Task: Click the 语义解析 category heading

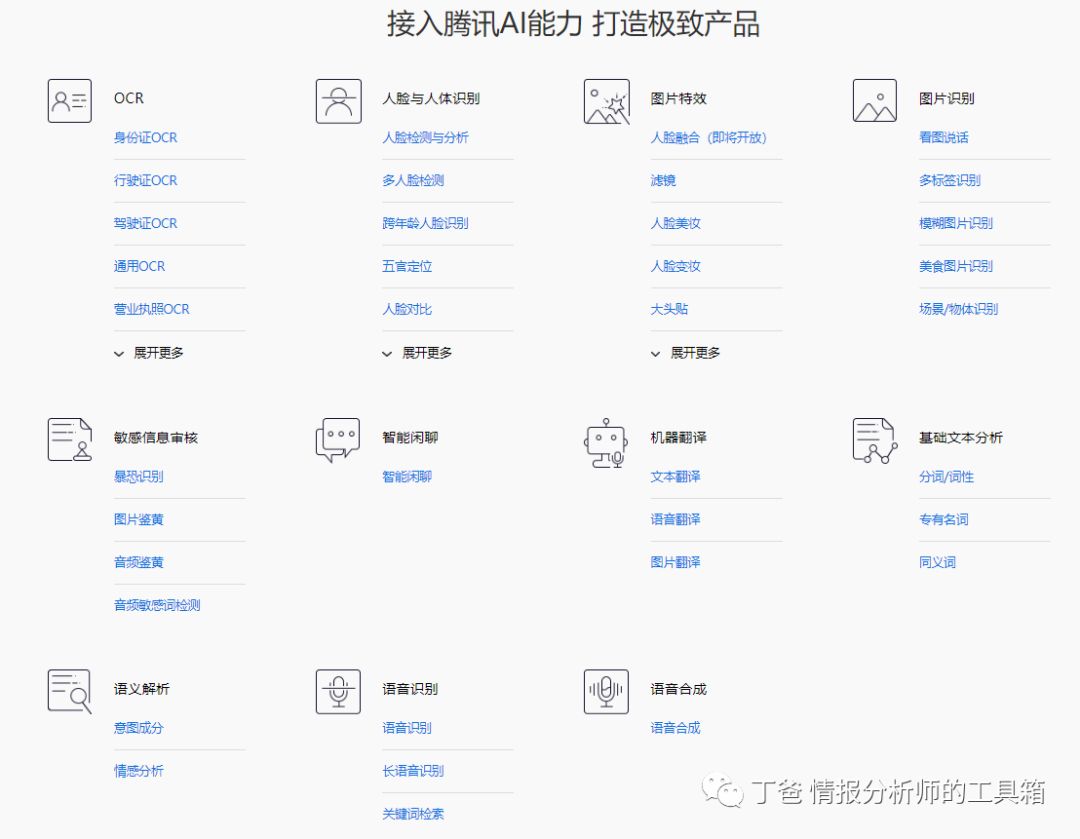Action: tap(142, 689)
